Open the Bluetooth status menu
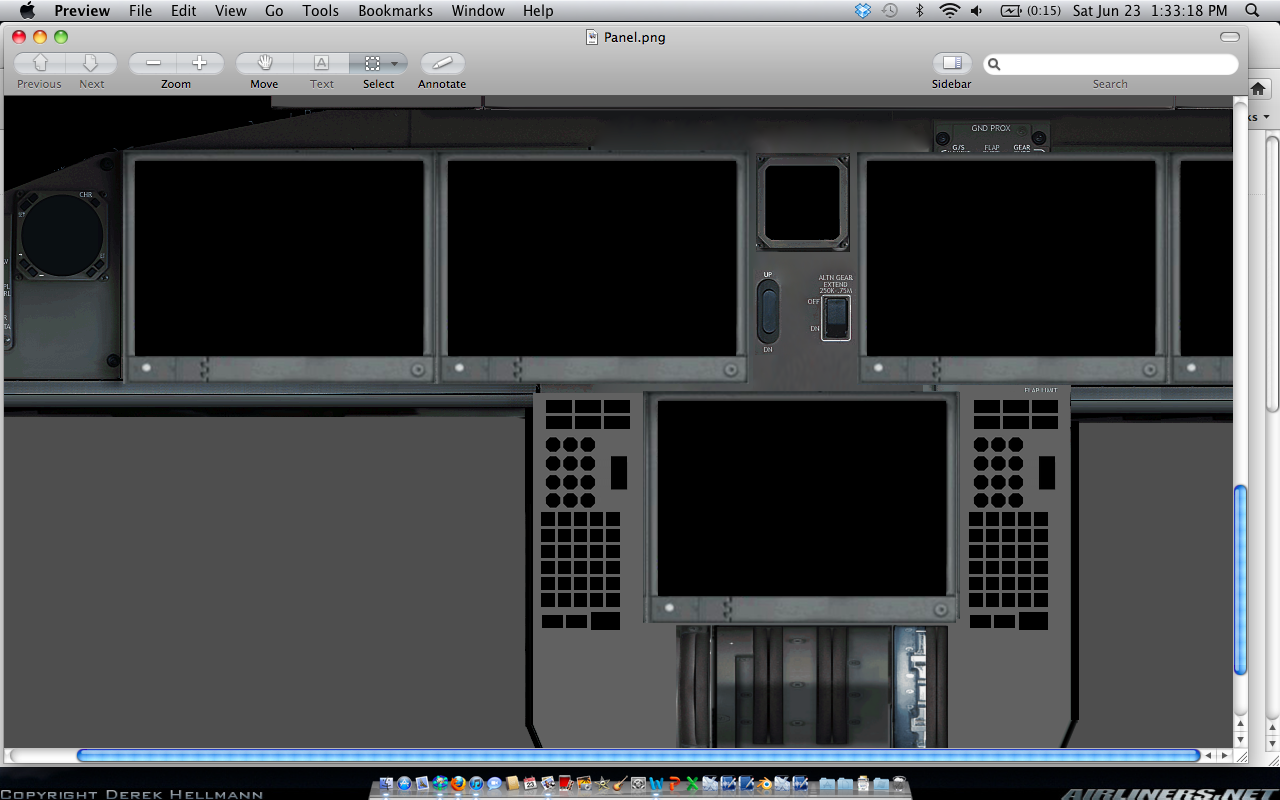This screenshot has height=800, width=1280. coord(920,11)
